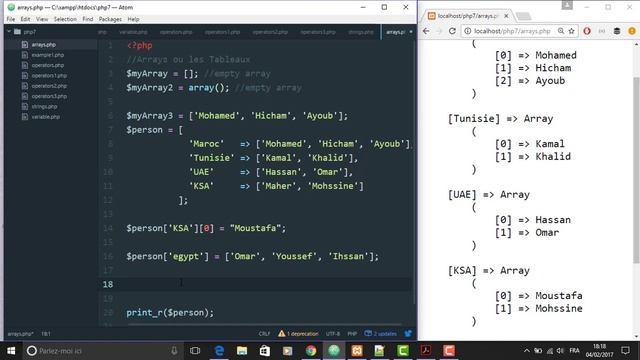This screenshot has height=360, width=640.
Task: Open XAMPP from the taskbar
Action: (357, 351)
